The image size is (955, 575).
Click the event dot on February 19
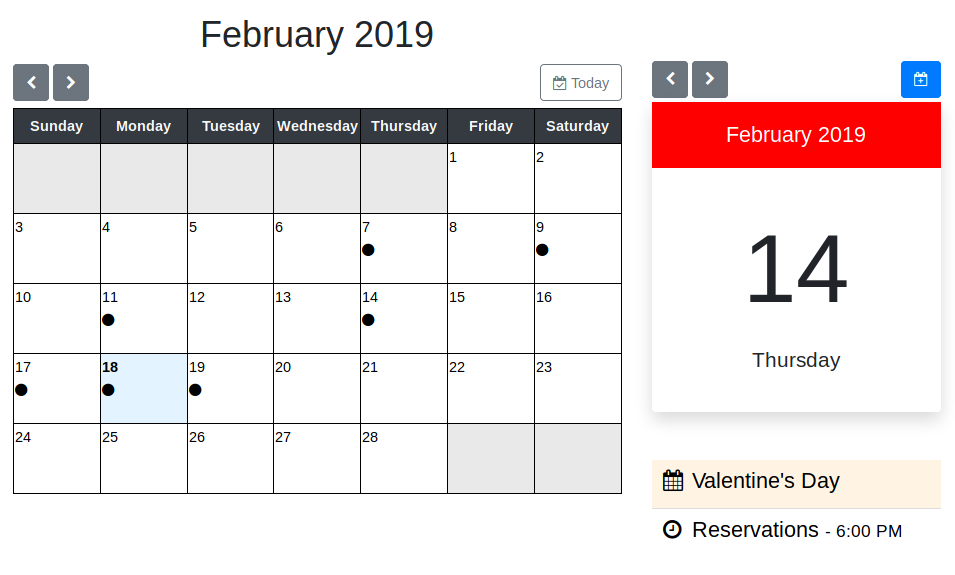click(x=196, y=390)
